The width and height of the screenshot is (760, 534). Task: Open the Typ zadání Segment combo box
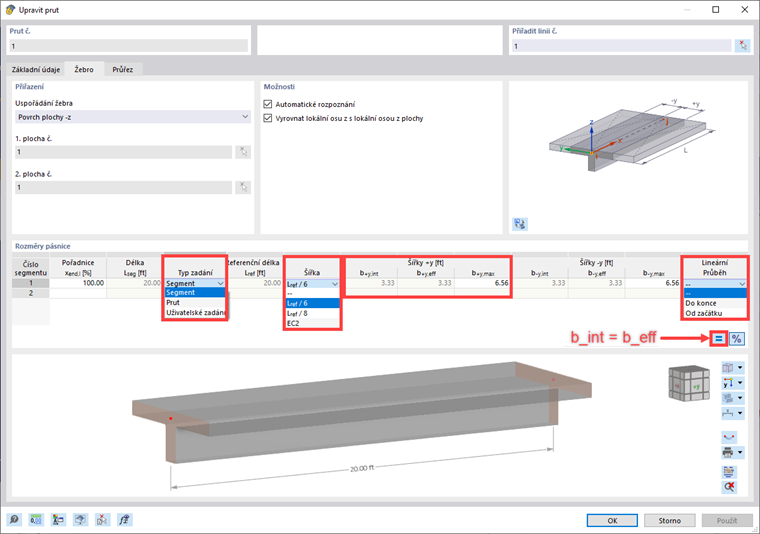point(195,283)
